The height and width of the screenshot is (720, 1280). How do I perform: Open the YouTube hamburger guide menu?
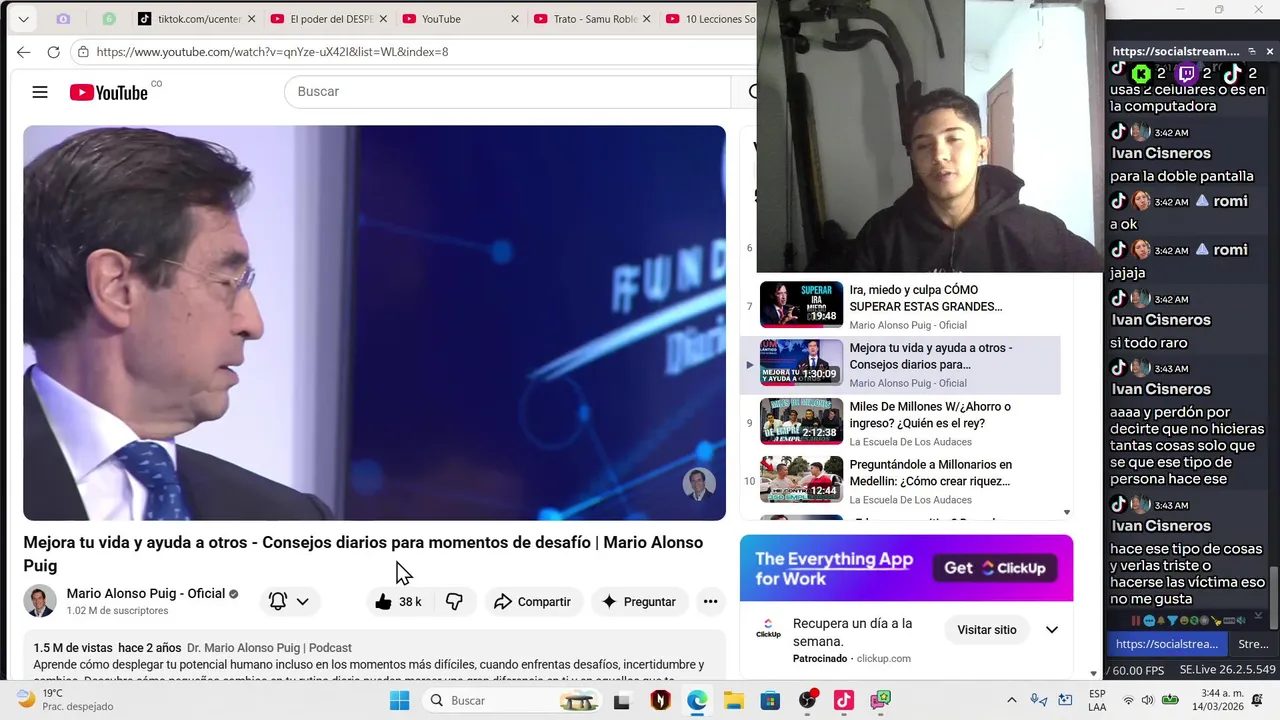point(40,92)
